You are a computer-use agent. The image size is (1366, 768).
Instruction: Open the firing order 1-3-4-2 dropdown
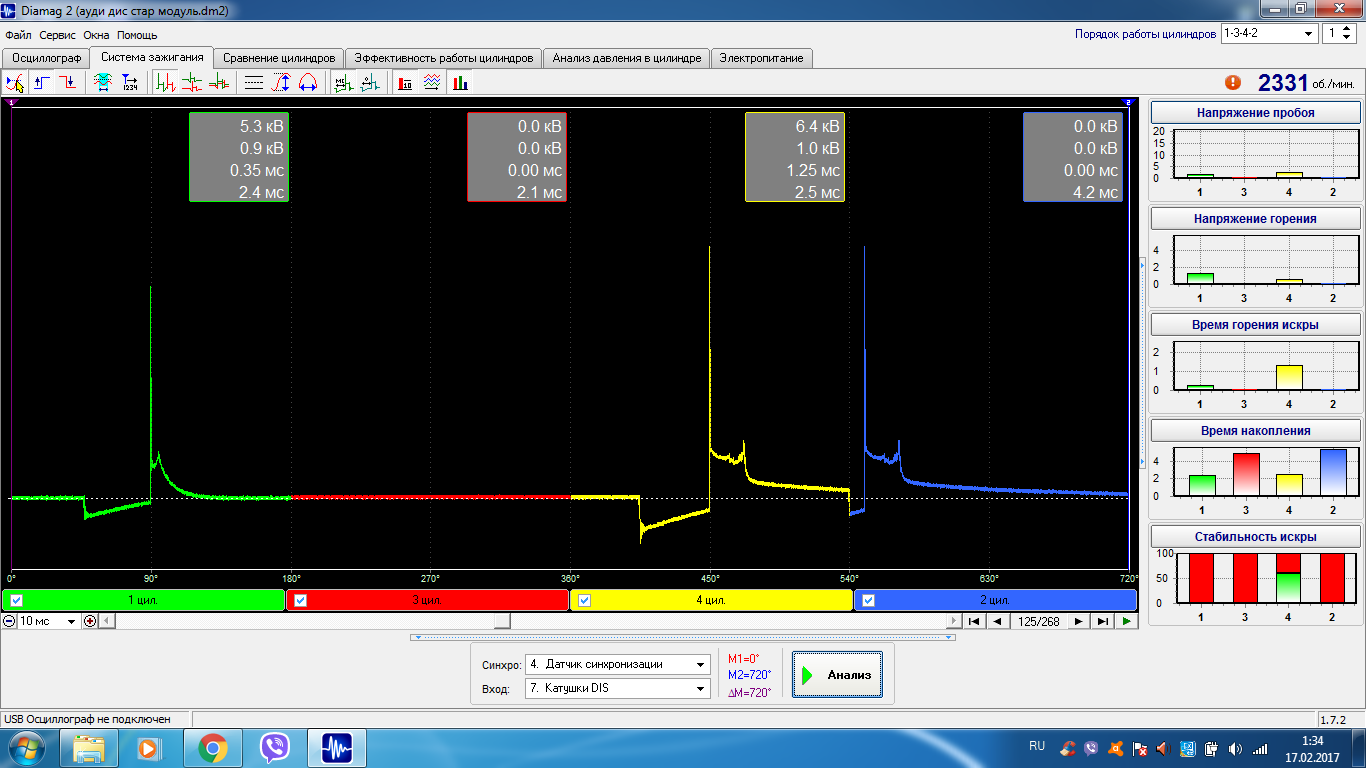point(1269,33)
